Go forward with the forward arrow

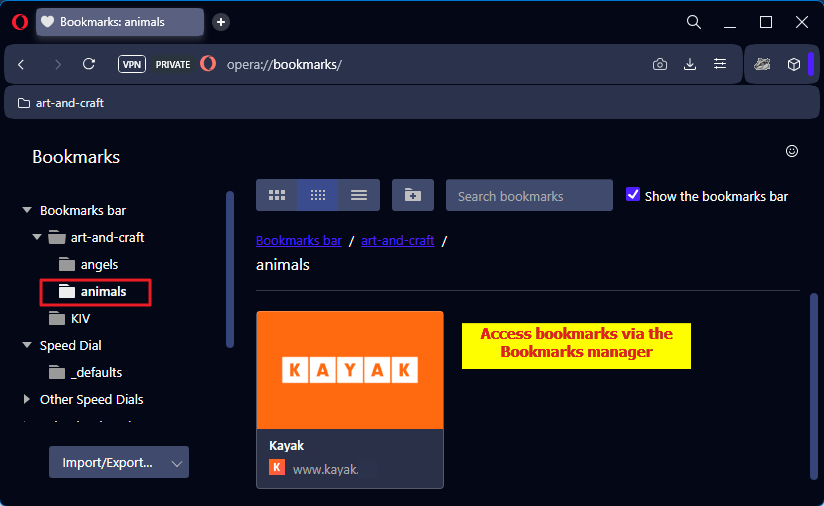(x=57, y=65)
